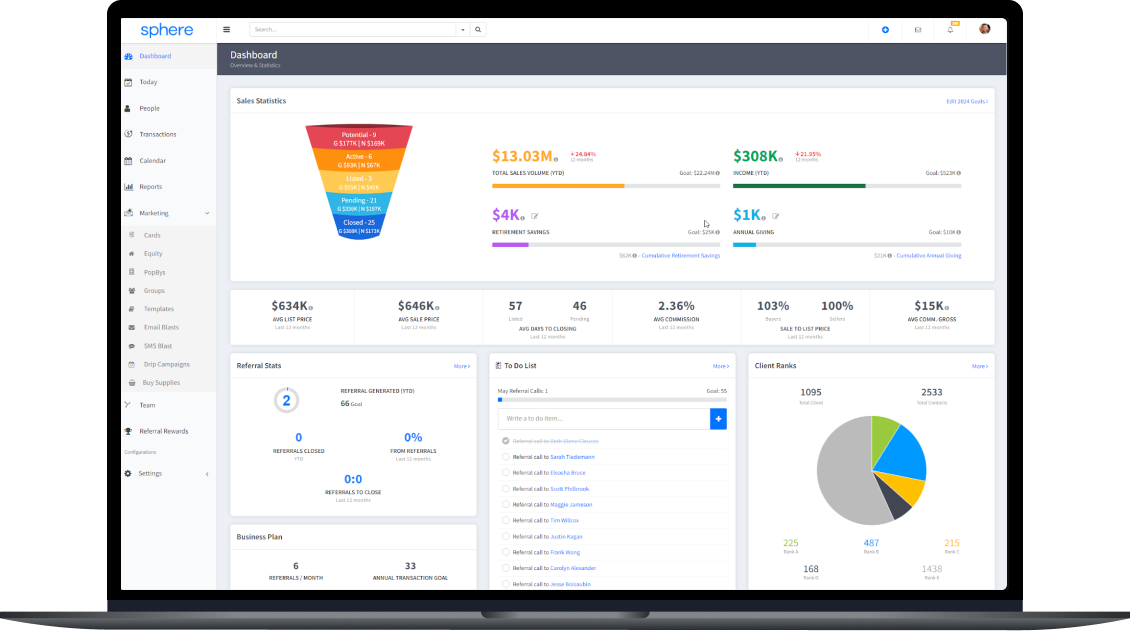Open the notifications bell

coord(950,30)
